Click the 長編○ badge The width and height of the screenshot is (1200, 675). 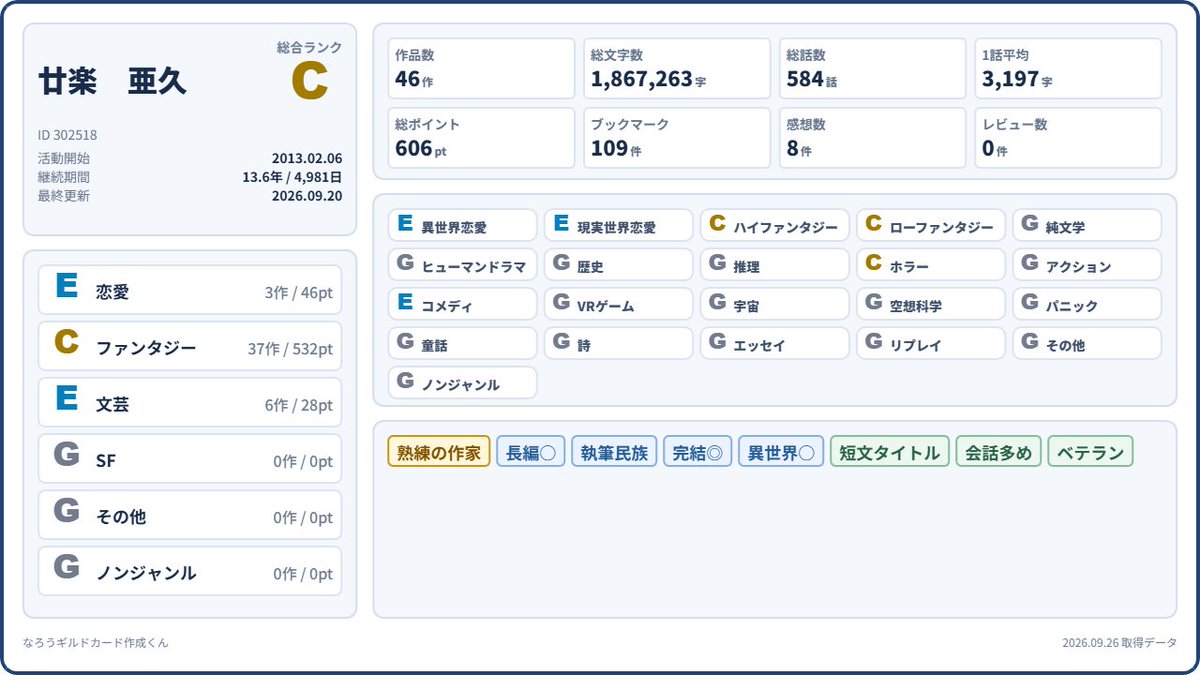531,452
